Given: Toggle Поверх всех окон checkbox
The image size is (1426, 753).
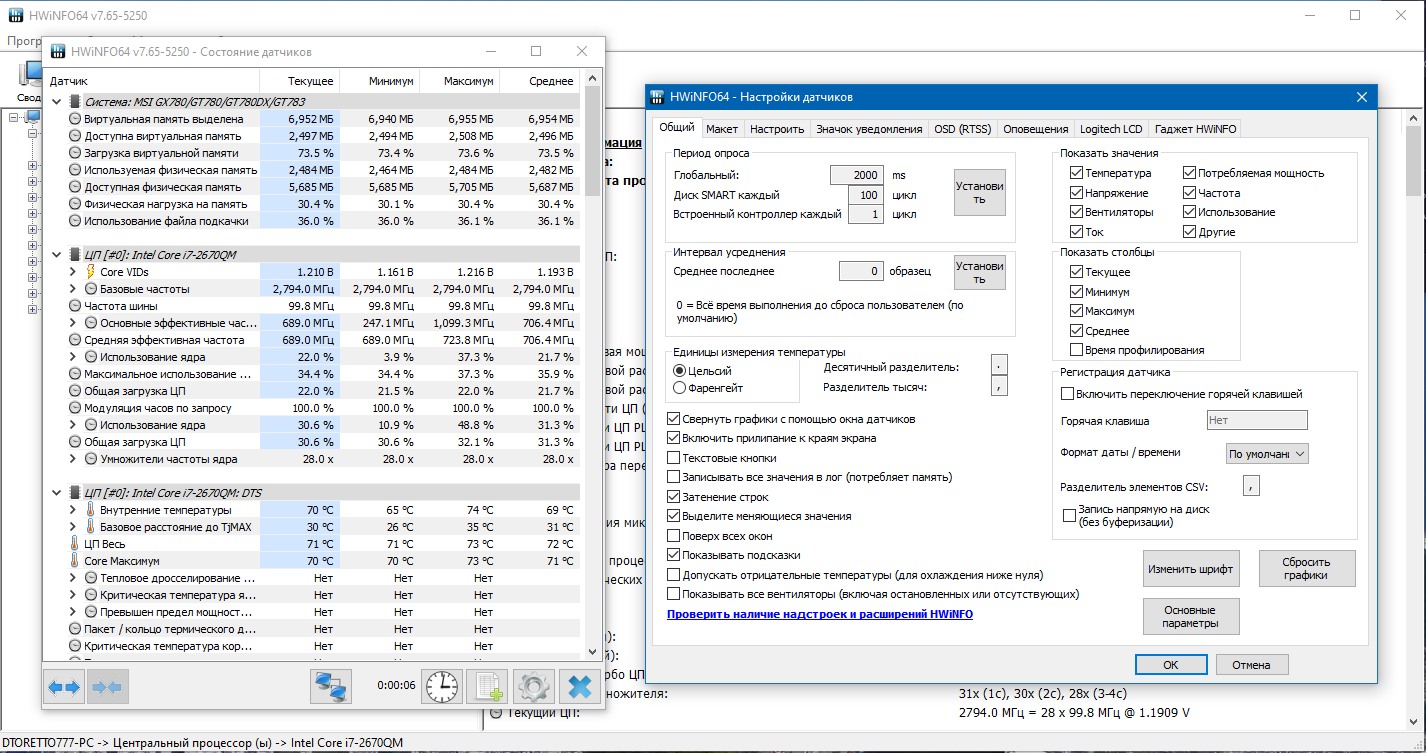Looking at the screenshot, I should coord(674,536).
